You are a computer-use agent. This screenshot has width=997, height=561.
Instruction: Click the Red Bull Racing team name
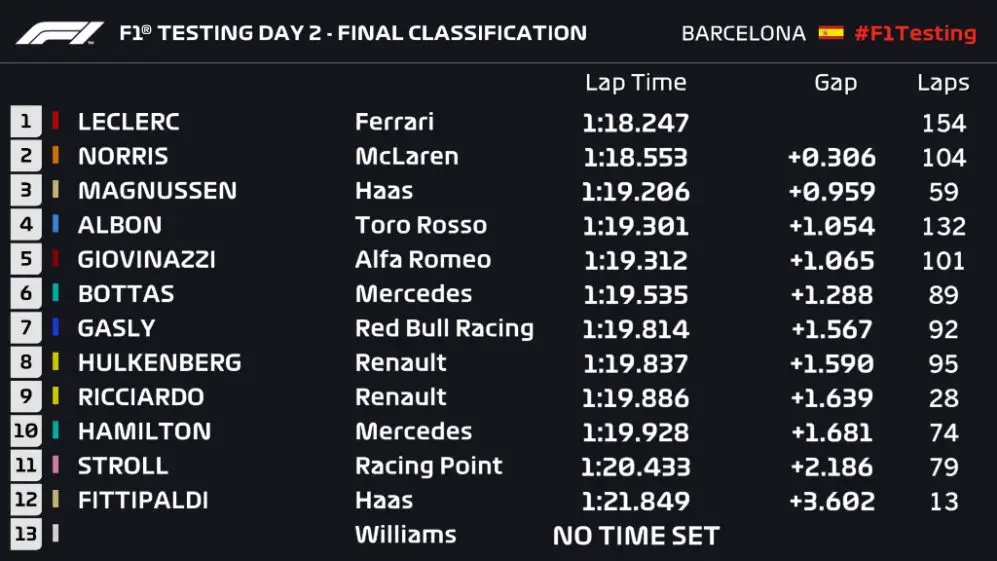[444, 328]
